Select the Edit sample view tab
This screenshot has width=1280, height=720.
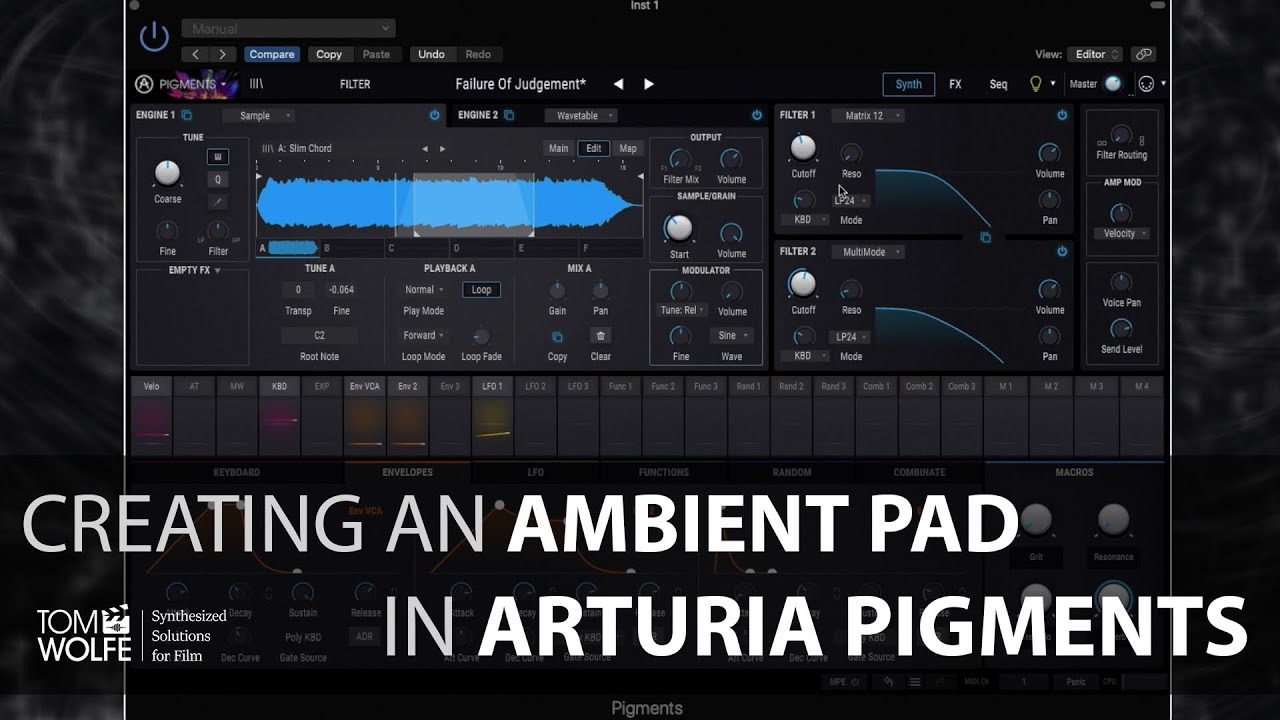pos(594,148)
